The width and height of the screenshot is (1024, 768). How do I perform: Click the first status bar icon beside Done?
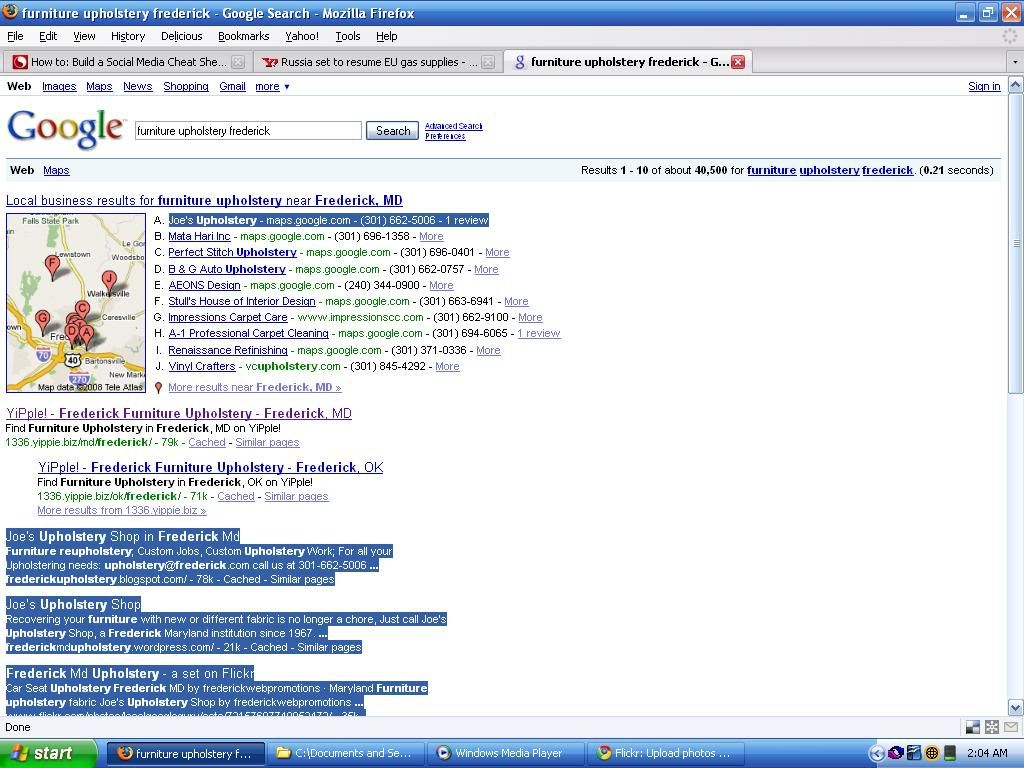[x=972, y=727]
